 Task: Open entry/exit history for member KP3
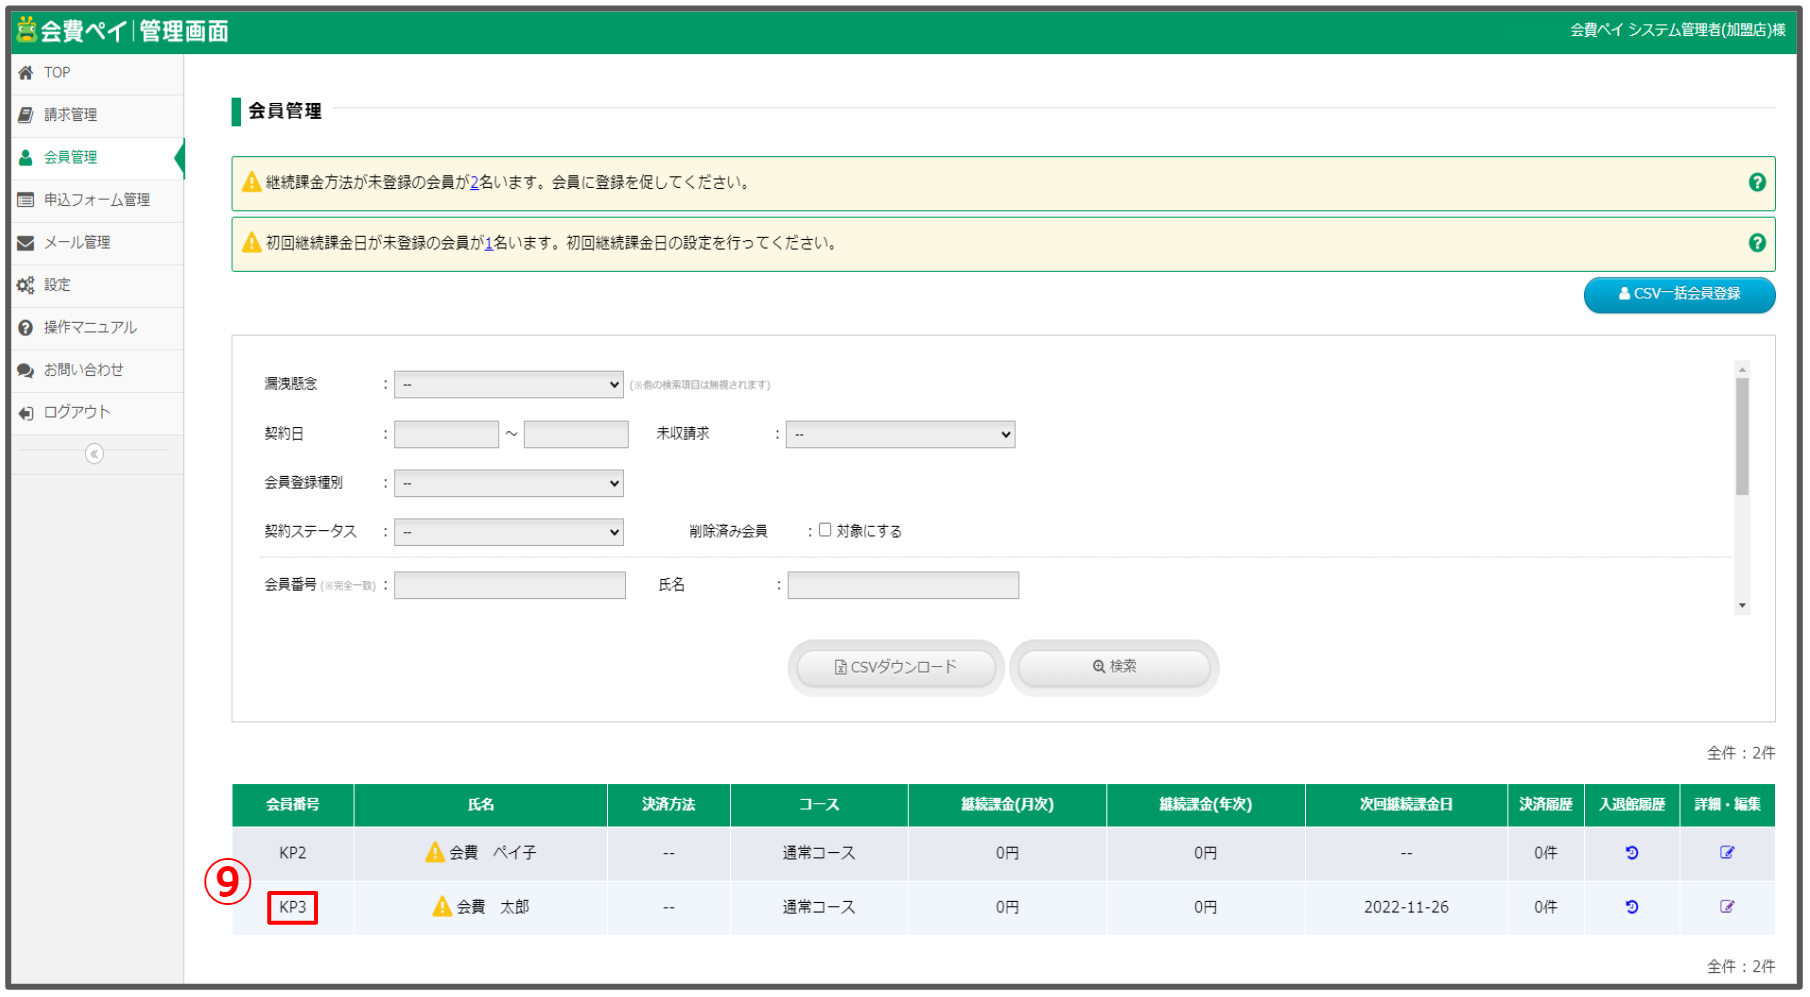[x=1631, y=907]
